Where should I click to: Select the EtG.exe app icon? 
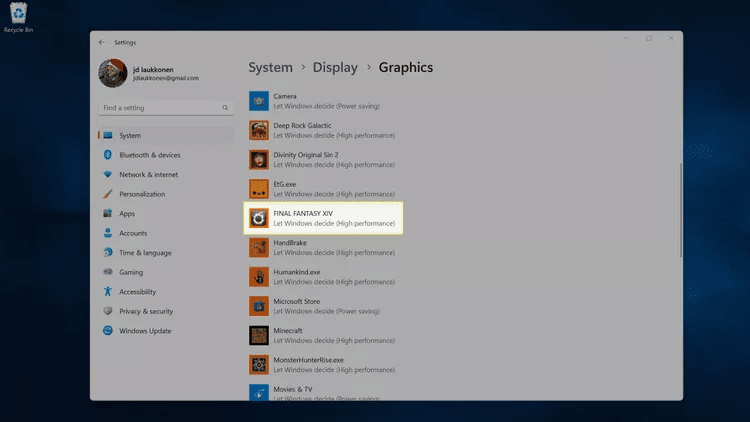[259, 189]
